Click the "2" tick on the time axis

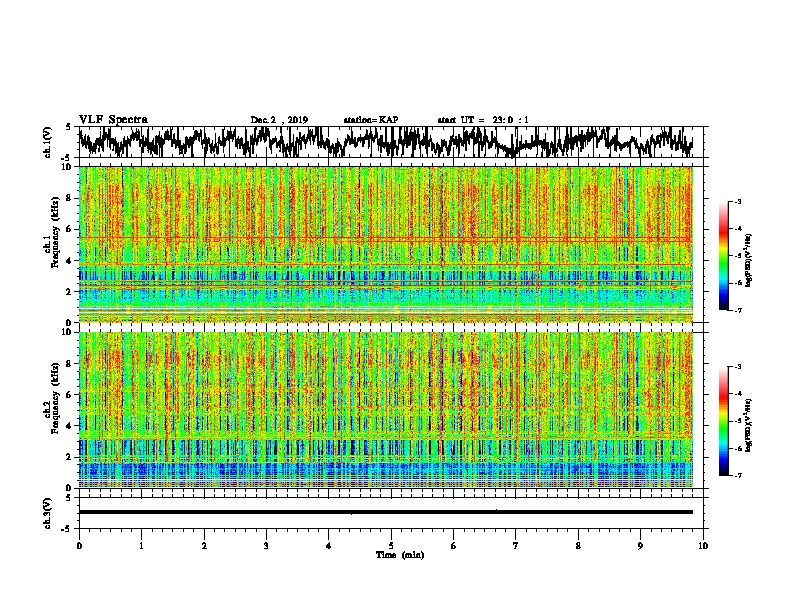click(204, 546)
